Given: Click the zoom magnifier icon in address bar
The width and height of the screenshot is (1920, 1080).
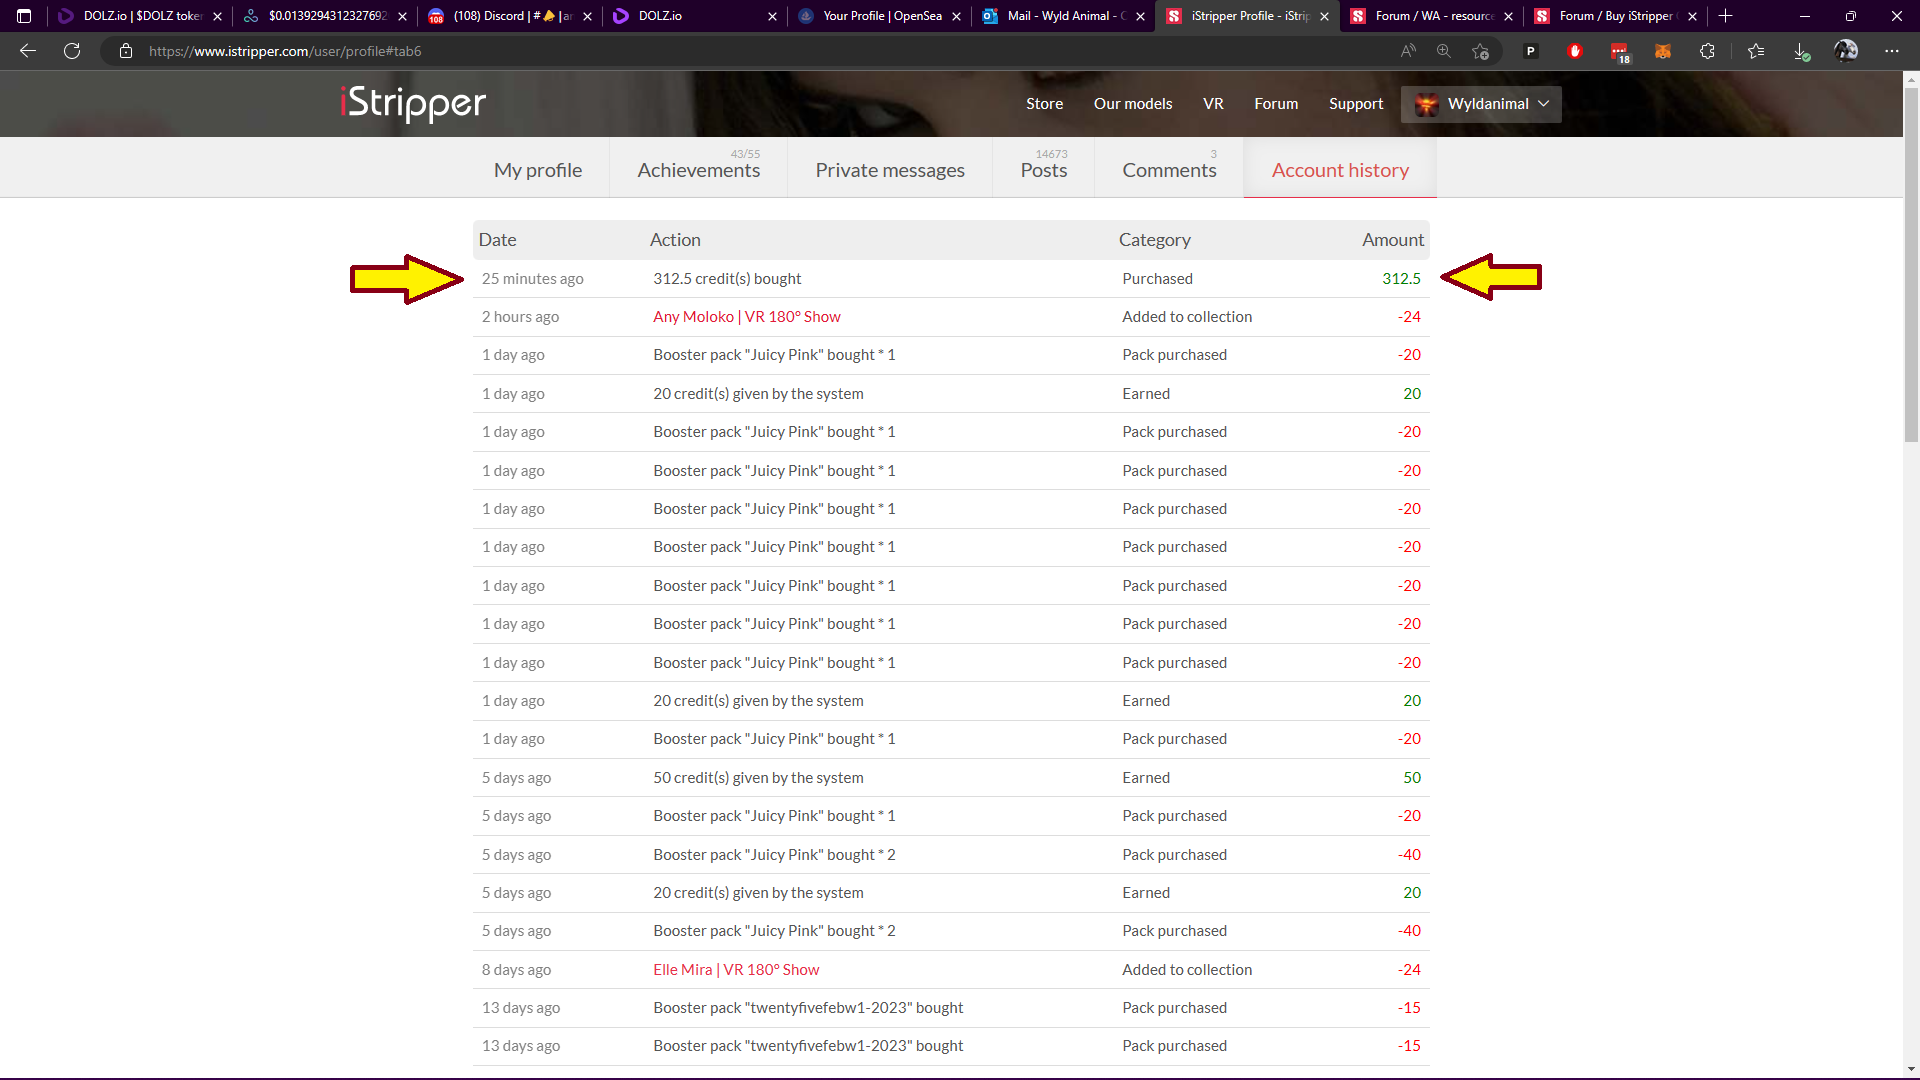Looking at the screenshot, I should tap(1444, 51).
